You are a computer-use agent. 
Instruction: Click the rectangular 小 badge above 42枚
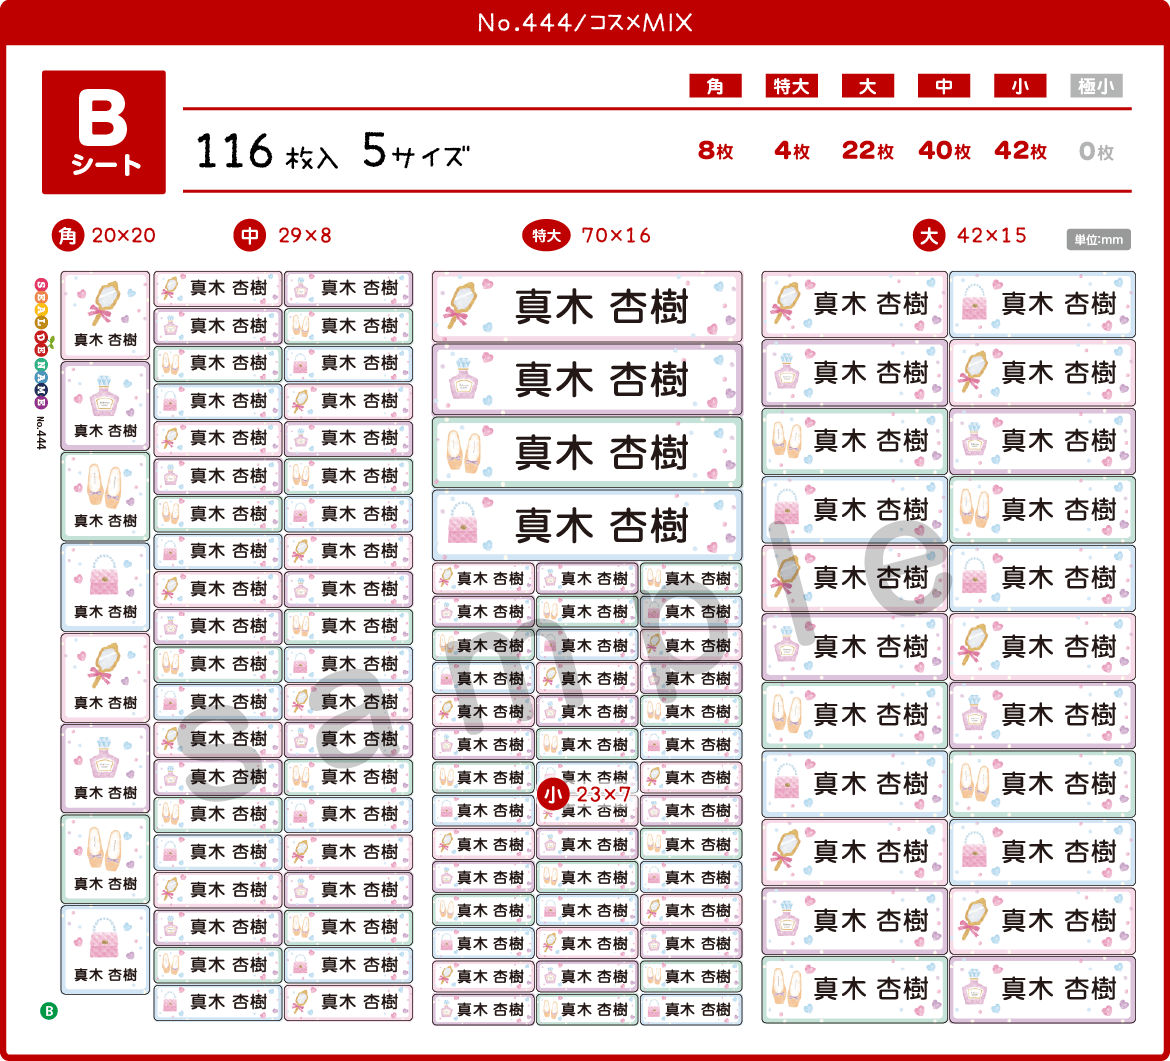pos(1019,87)
